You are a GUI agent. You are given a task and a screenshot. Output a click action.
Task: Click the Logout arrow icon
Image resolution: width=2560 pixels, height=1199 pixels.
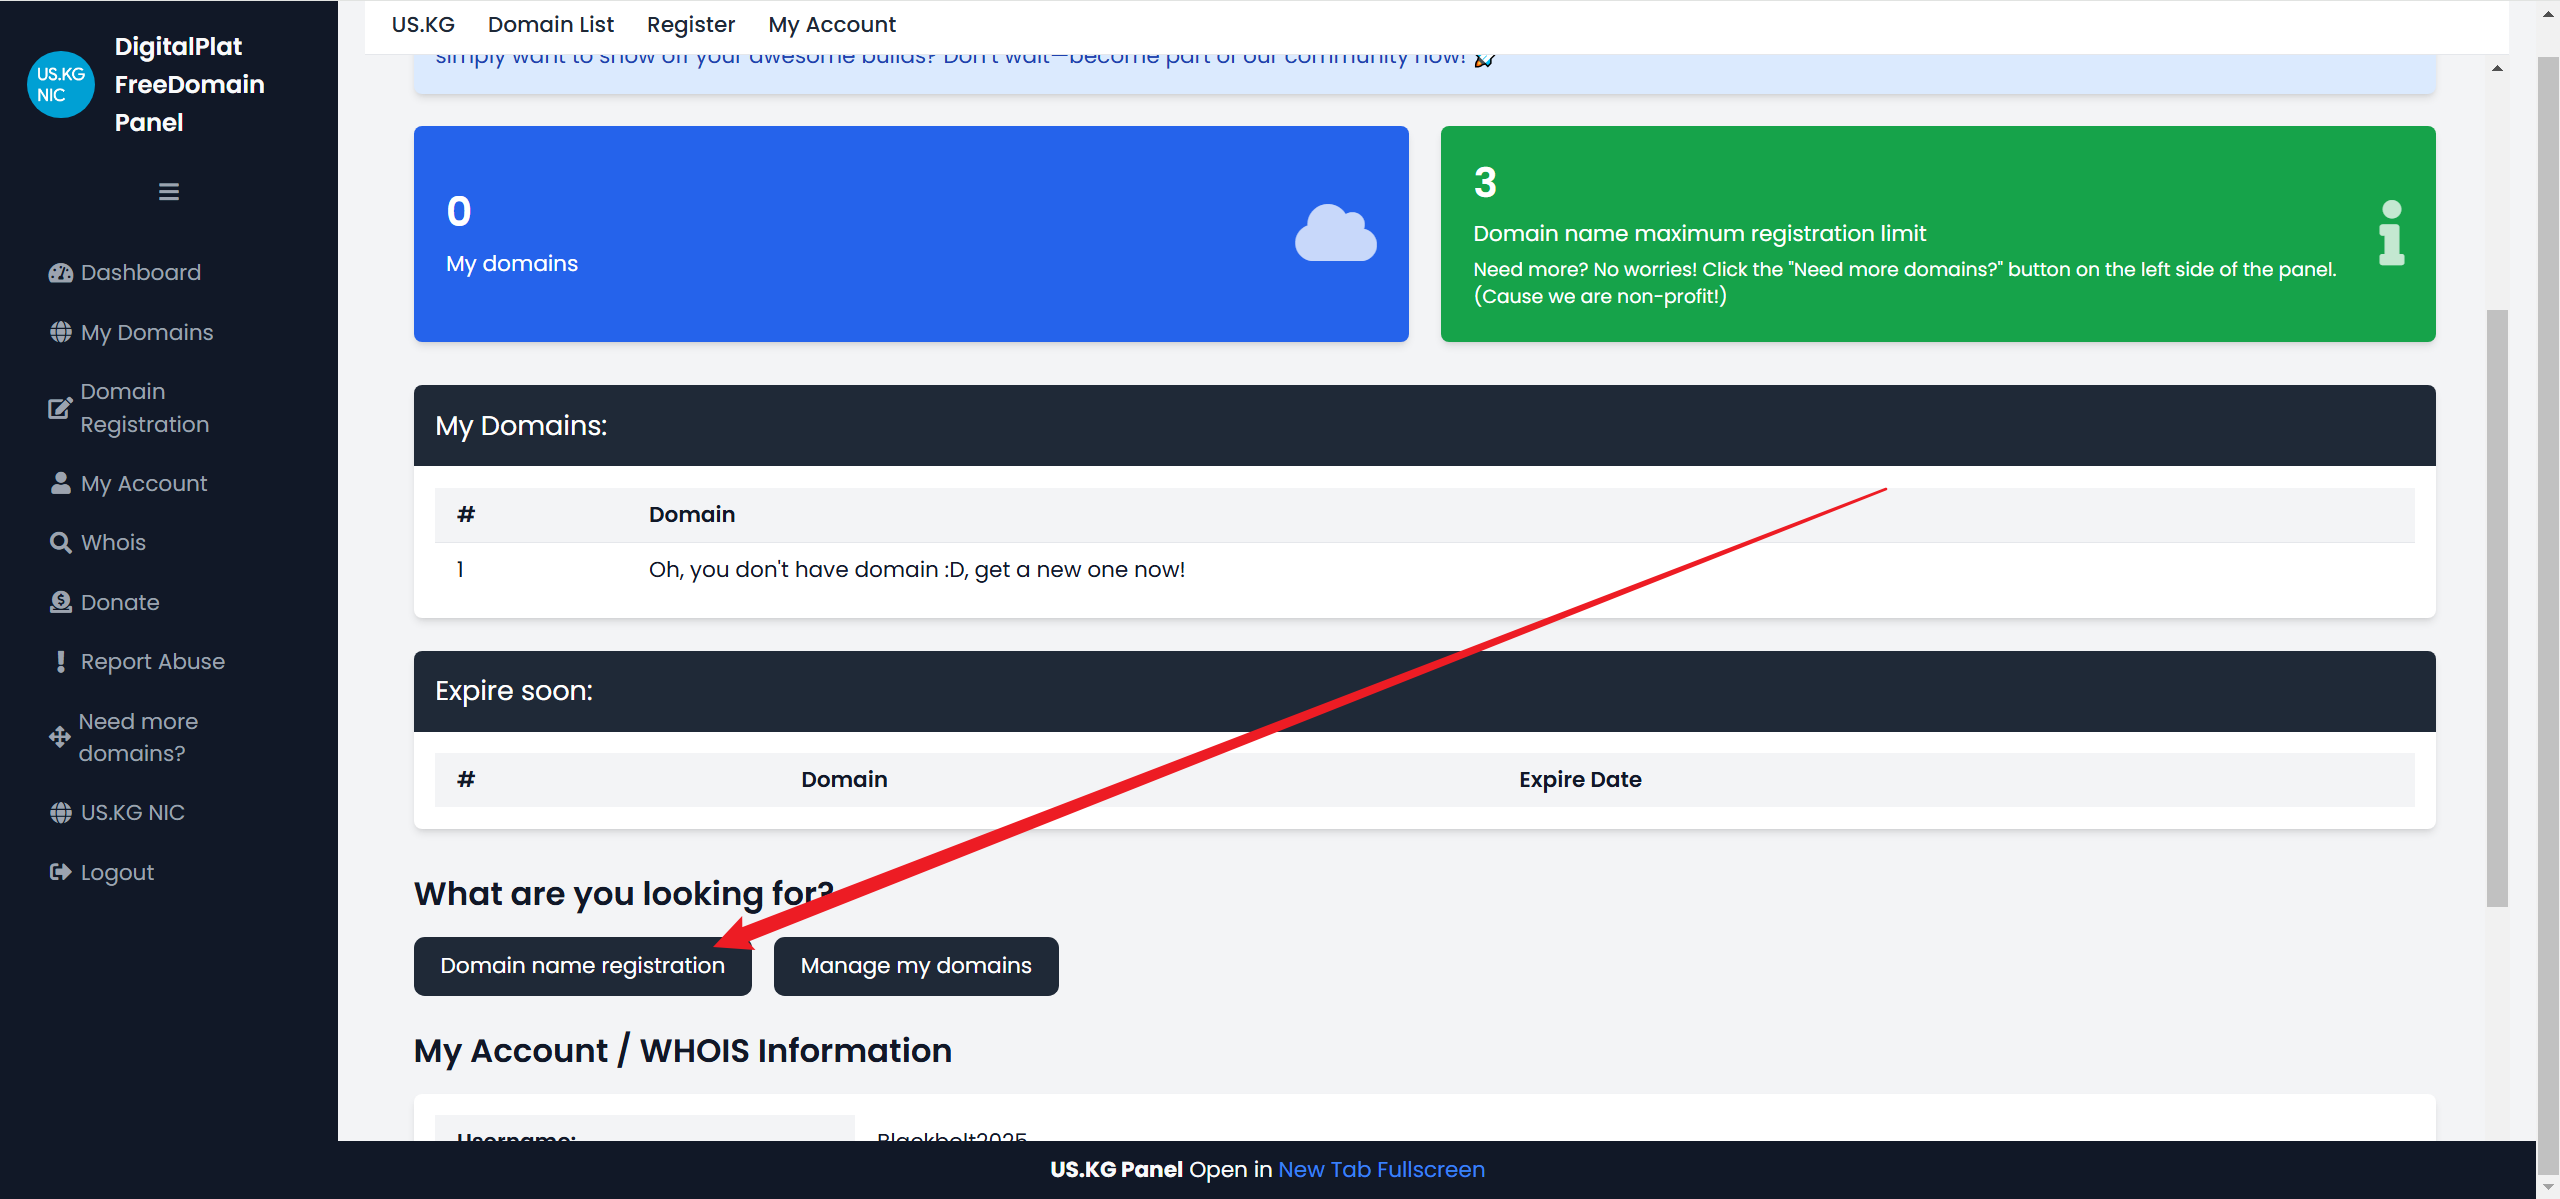(x=61, y=872)
